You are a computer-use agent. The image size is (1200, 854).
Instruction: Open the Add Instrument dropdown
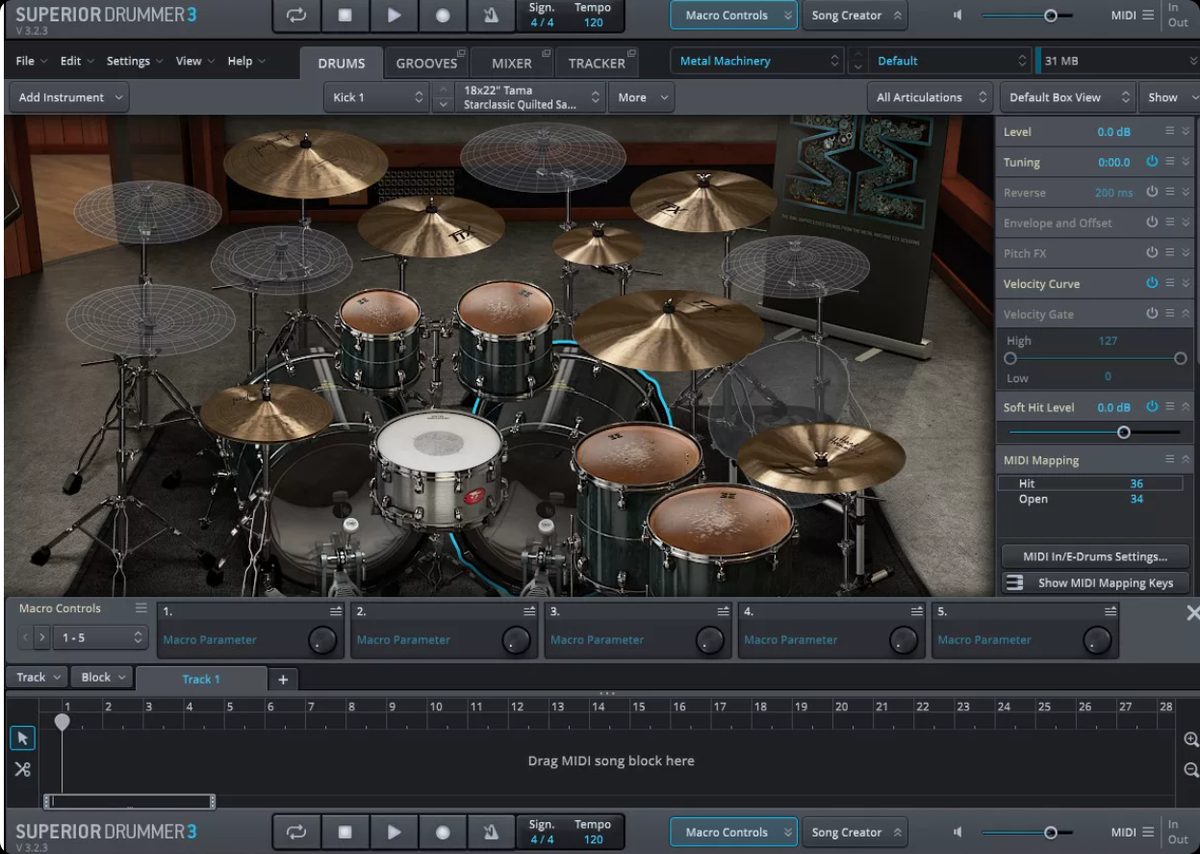(69, 97)
